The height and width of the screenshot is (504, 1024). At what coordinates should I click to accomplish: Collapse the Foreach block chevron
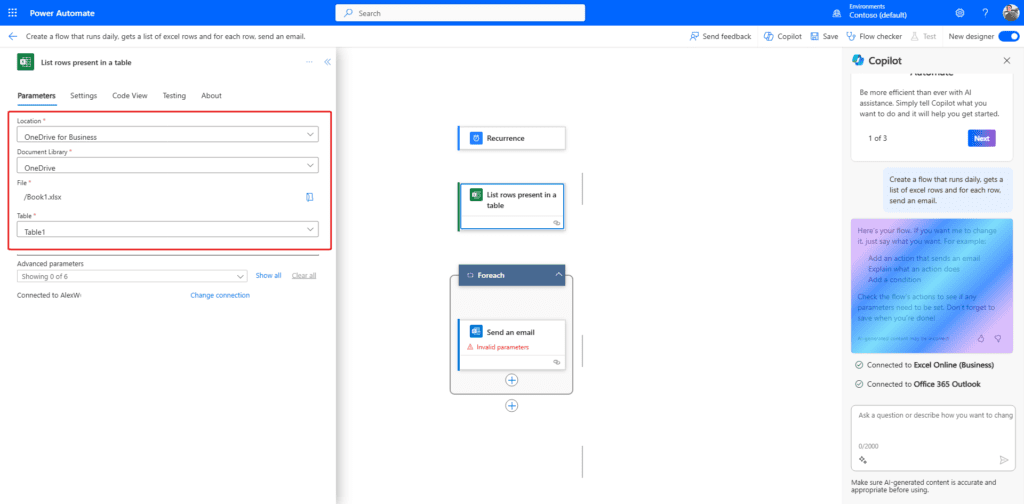tap(558, 274)
